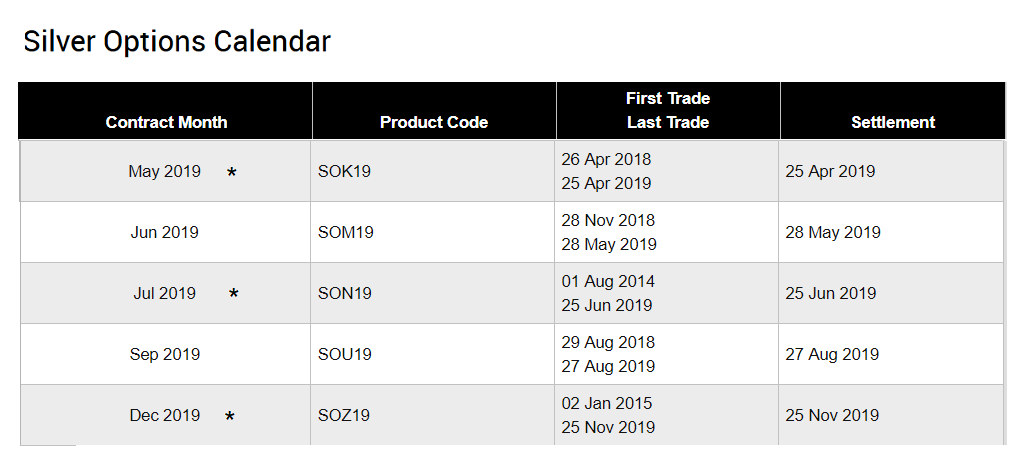Click the Jun 2019 contract month cell

[x=164, y=233]
